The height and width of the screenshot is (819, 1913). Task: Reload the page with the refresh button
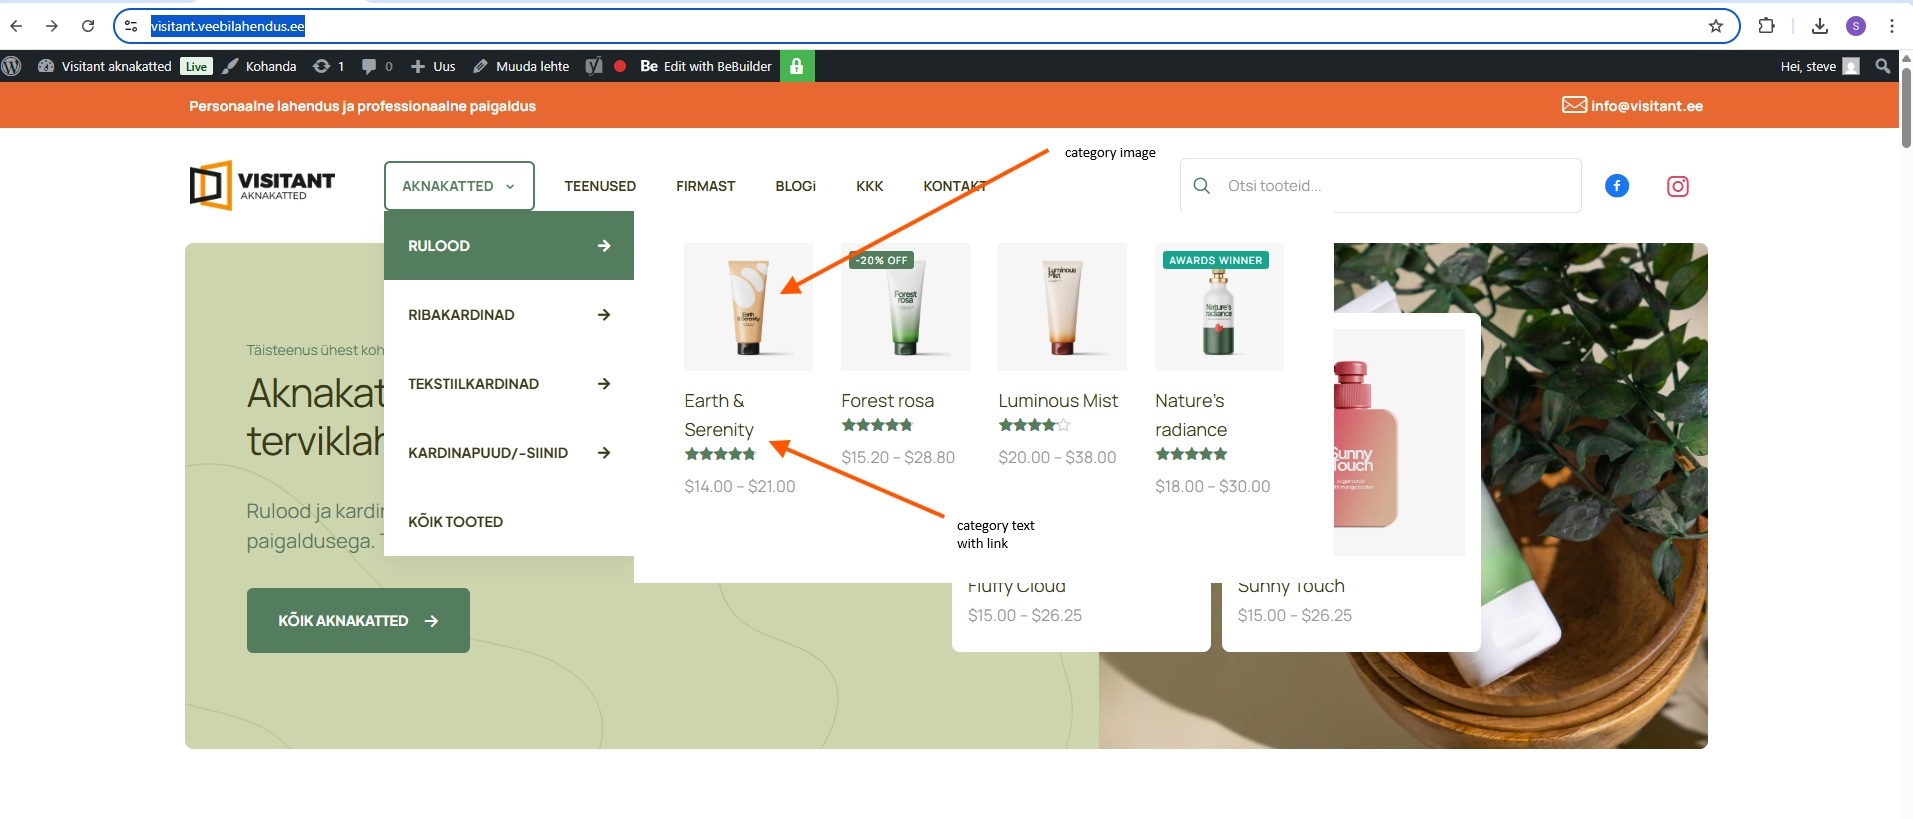click(x=88, y=26)
